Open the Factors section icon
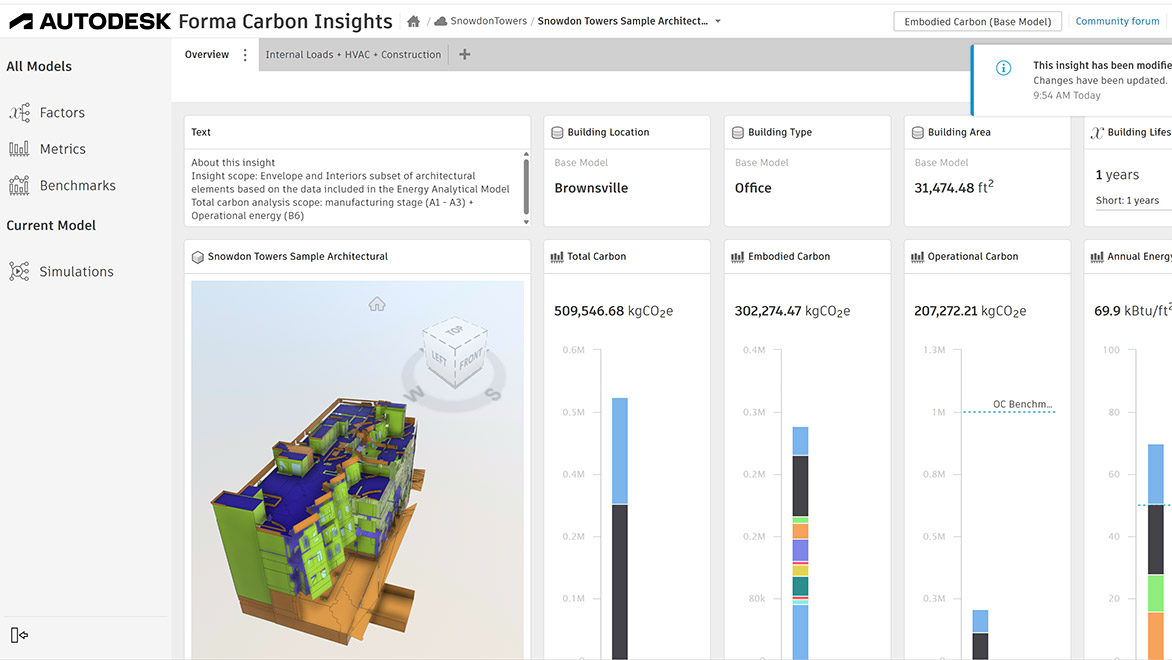The image size is (1172, 660). 19,113
